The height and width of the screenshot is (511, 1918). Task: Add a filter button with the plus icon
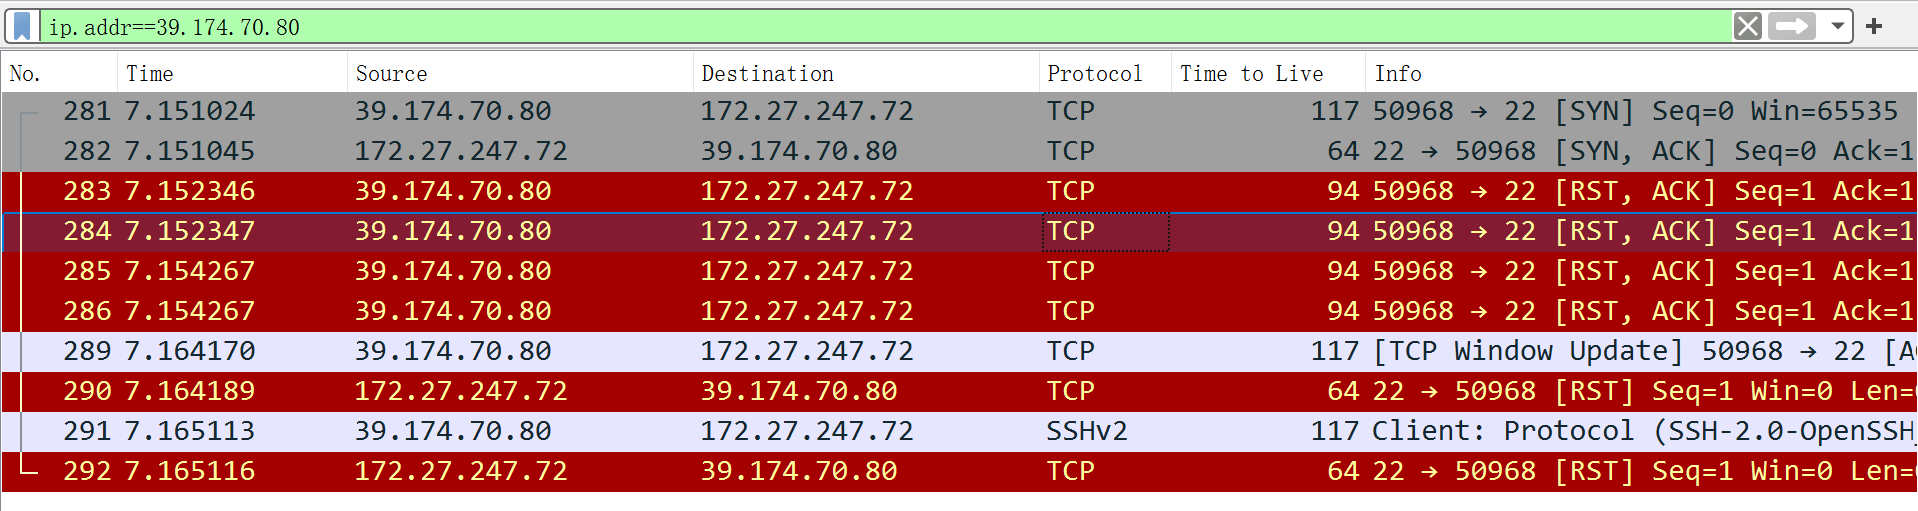pos(1874,26)
